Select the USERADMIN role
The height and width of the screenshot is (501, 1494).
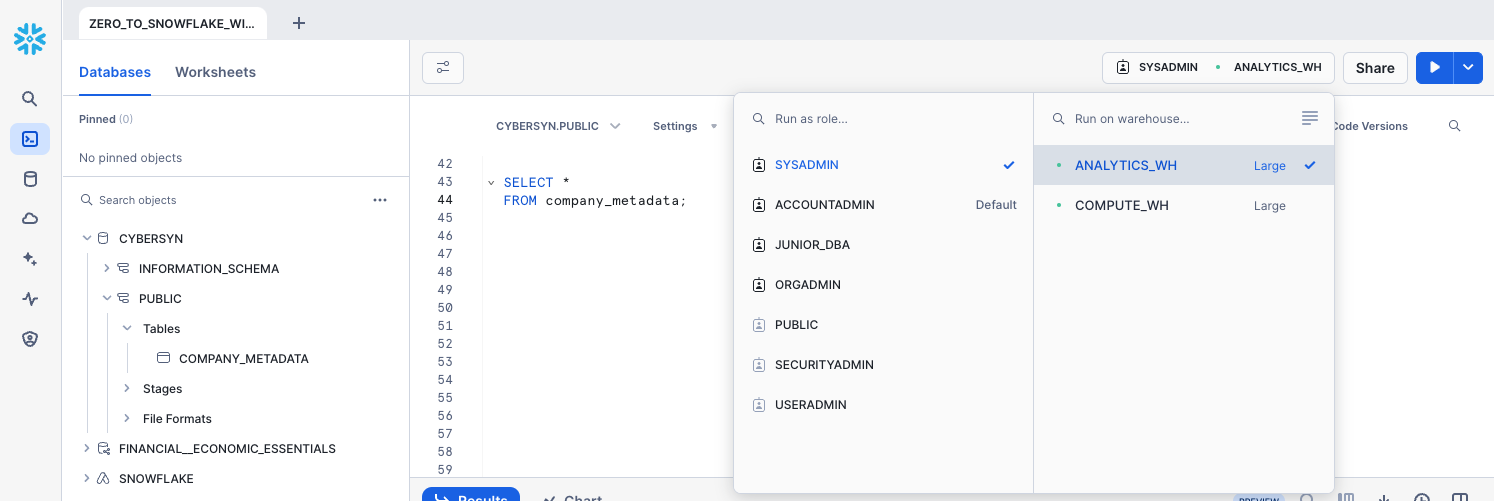coord(883,405)
